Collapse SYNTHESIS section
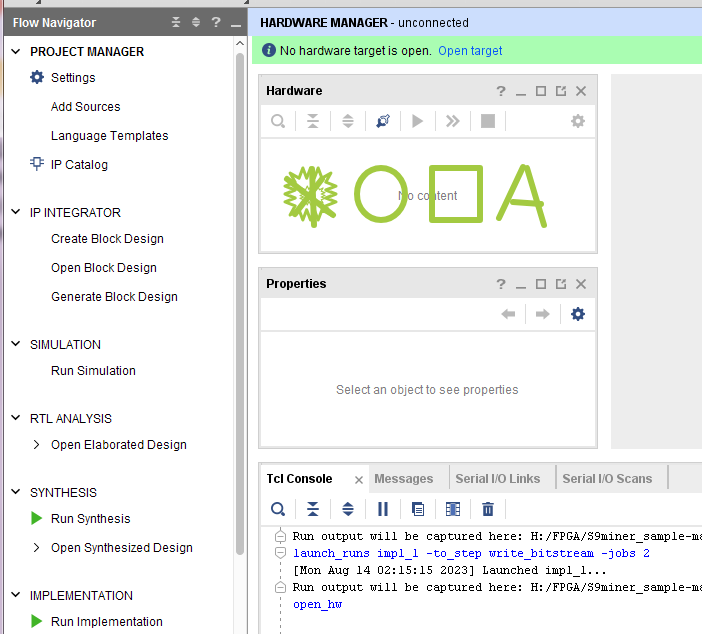Viewport: 702px width, 634px height. click(16, 492)
